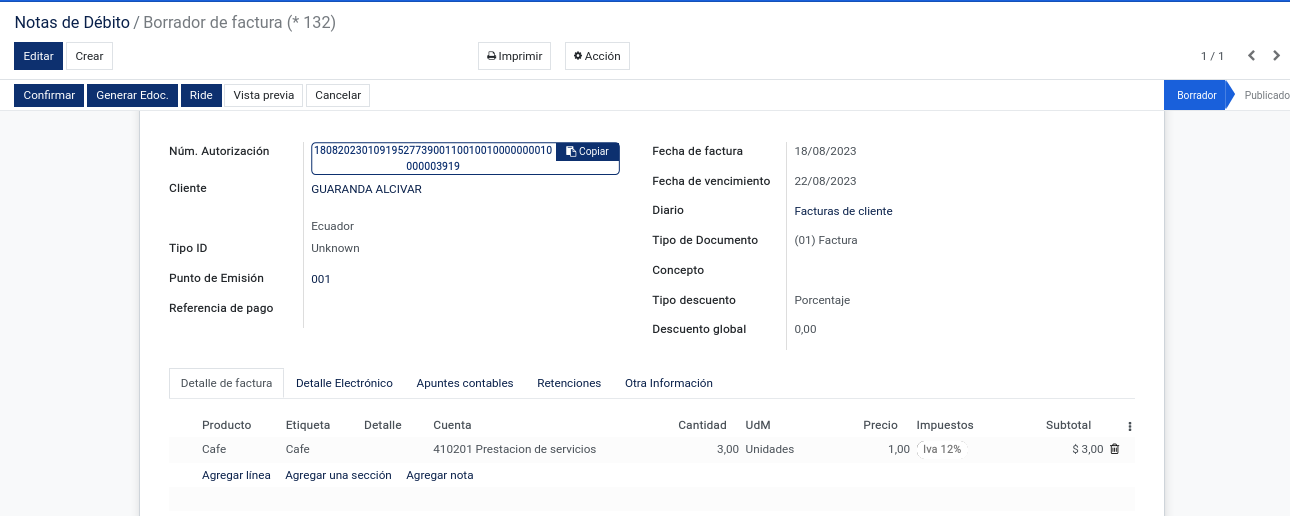Click the Iva 12% tax tag
The height and width of the screenshot is (516, 1290).
(x=941, y=449)
